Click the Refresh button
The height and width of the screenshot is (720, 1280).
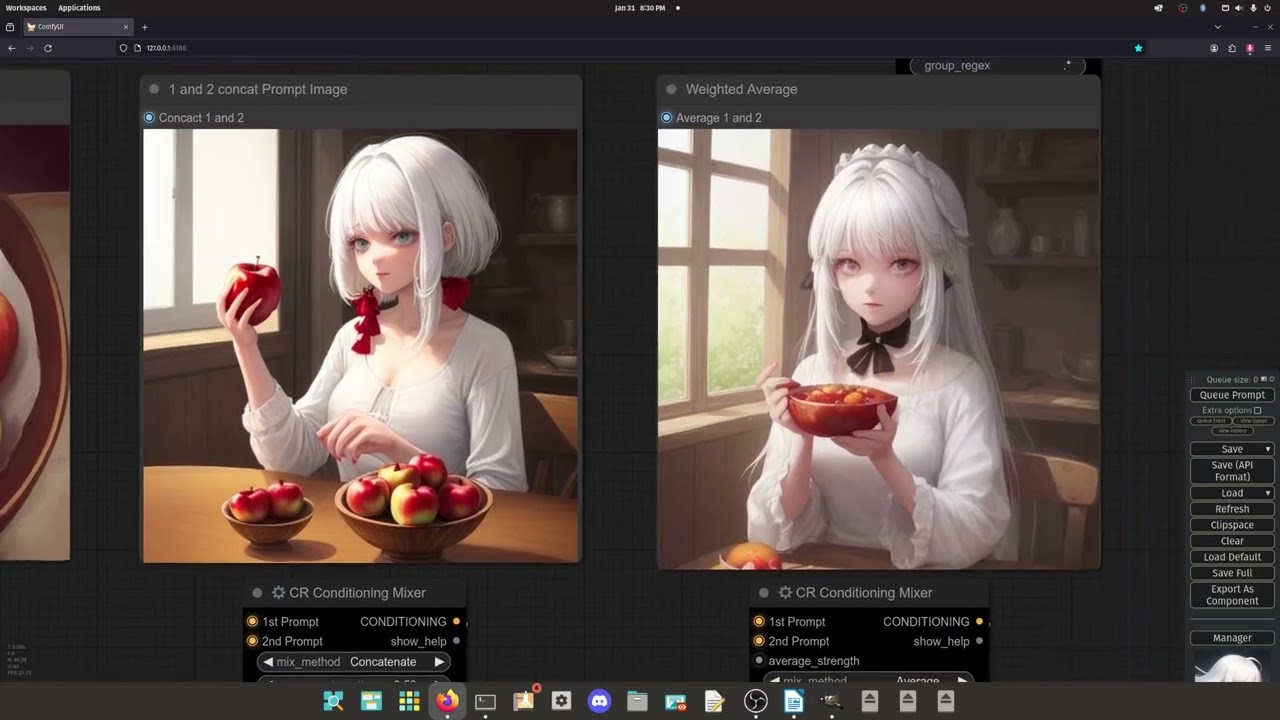click(1232, 509)
